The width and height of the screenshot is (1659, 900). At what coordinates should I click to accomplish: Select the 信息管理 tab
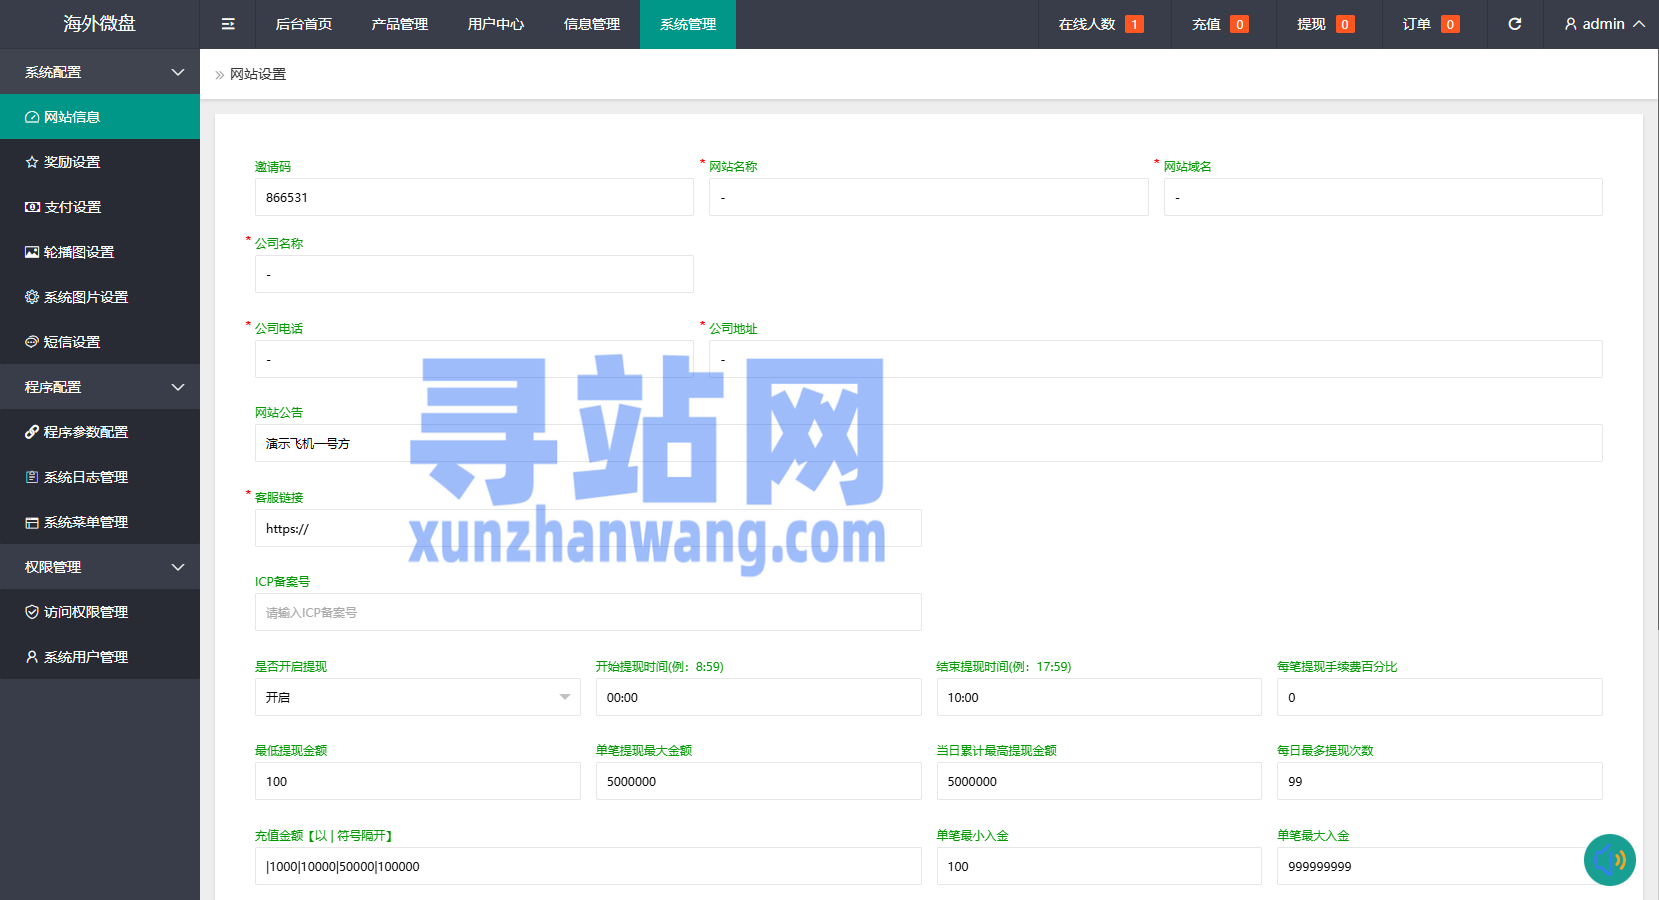pyautogui.click(x=592, y=24)
